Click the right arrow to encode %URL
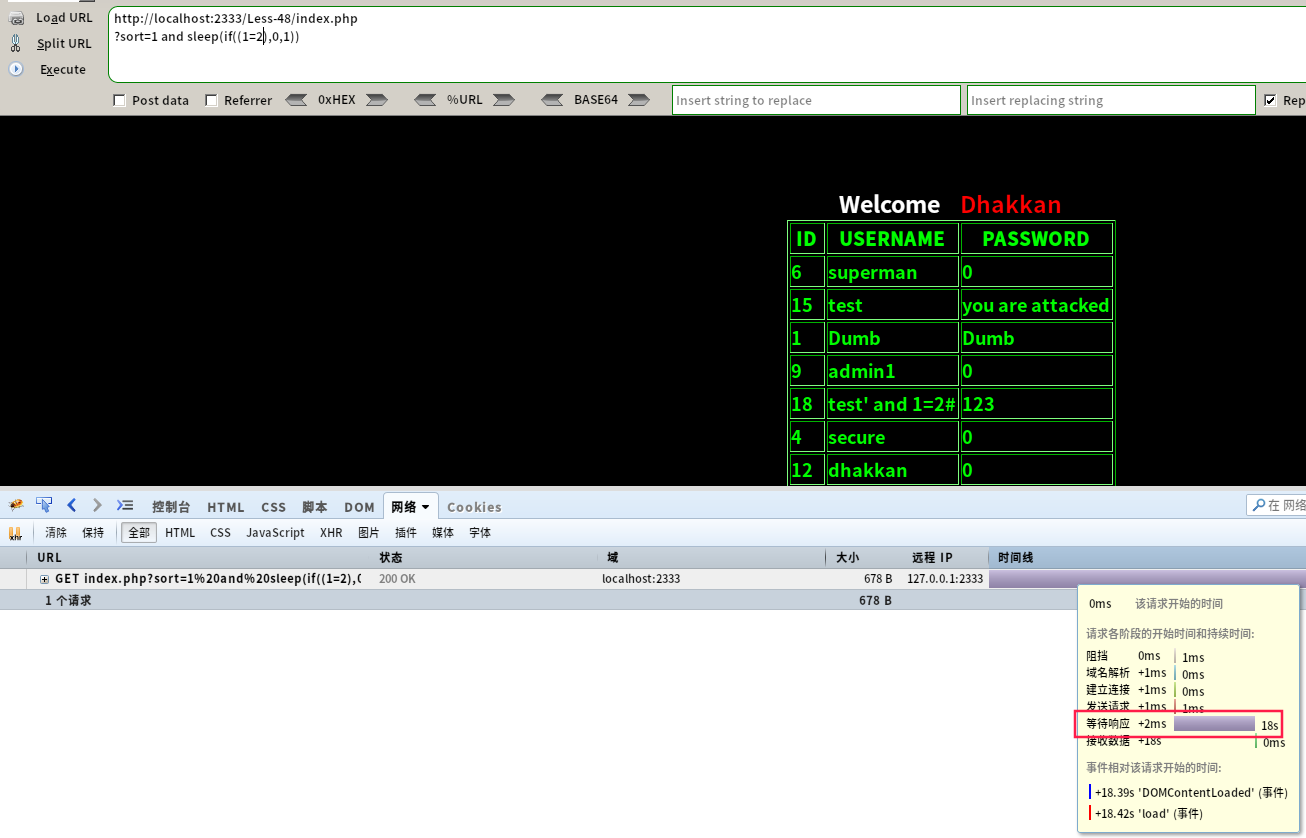 coord(503,100)
